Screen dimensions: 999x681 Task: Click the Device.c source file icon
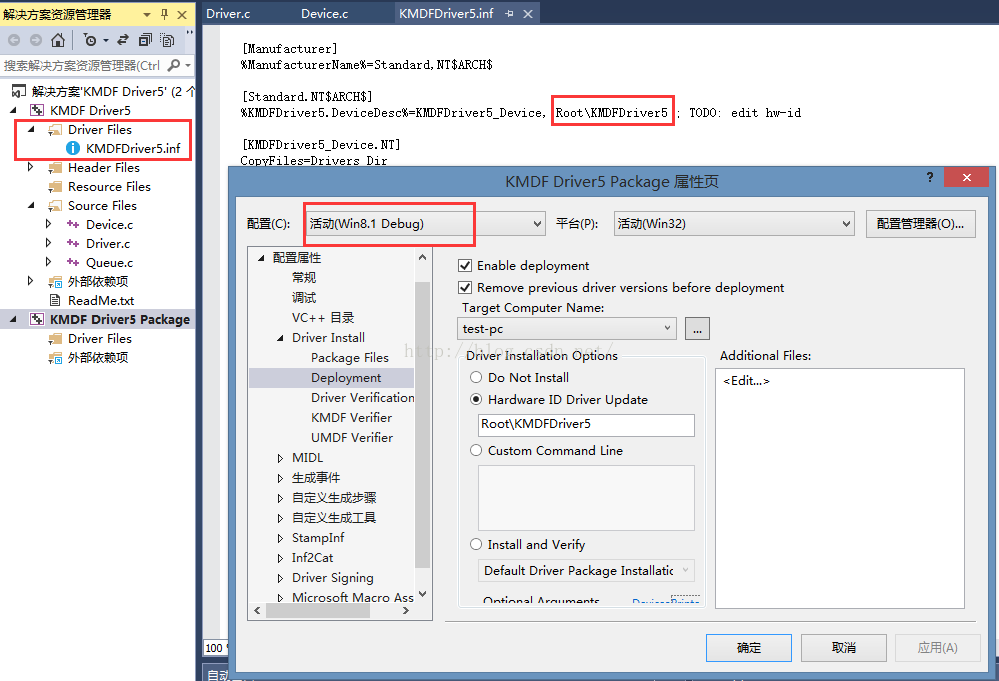pyautogui.click(x=73, y=224)
